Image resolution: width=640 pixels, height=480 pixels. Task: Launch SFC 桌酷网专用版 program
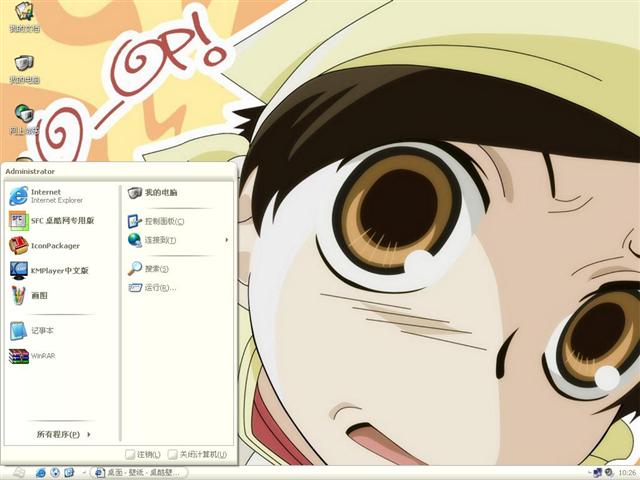(x=61, y=220)
